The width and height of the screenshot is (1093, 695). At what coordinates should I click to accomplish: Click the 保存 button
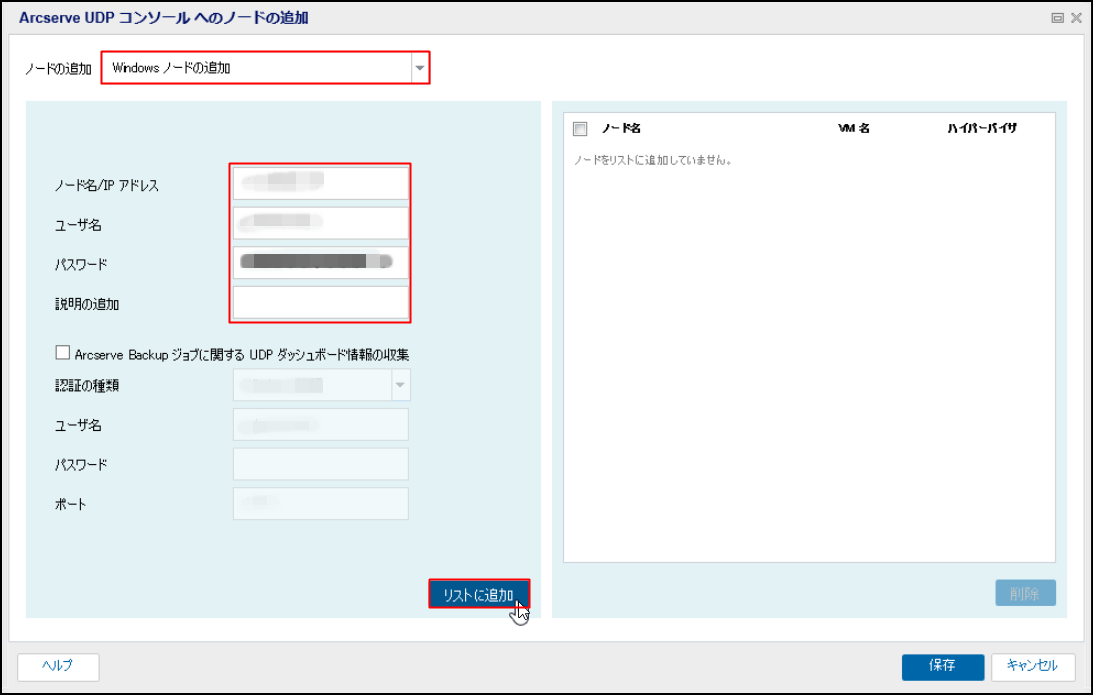(x=942, y=666)
